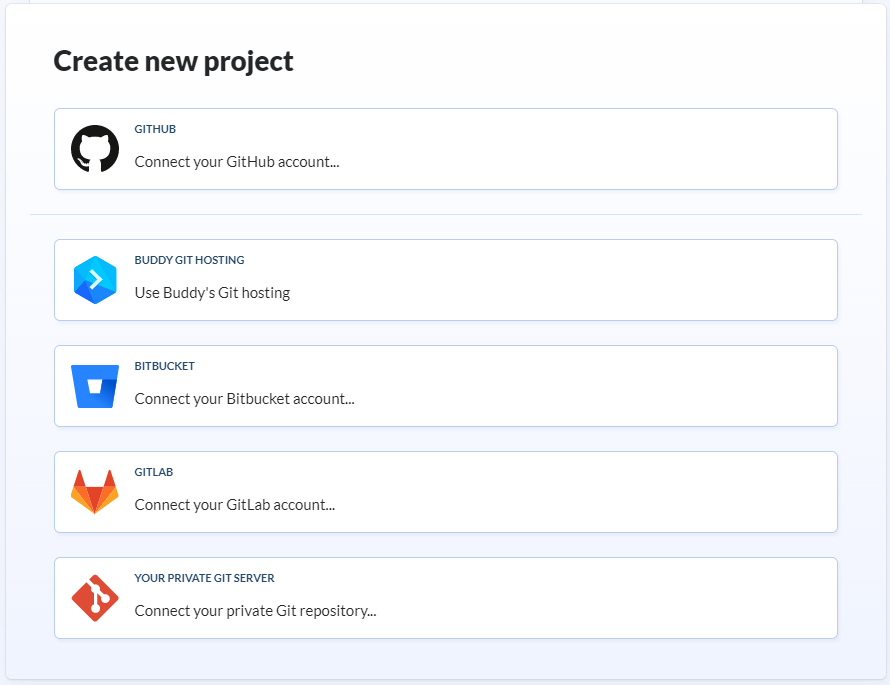Image resolution: width=890 pixels, height=685 pixels.
Task: Click the red Git diamond logo icon
Action: pyautogui.click(x=95, y=598)
